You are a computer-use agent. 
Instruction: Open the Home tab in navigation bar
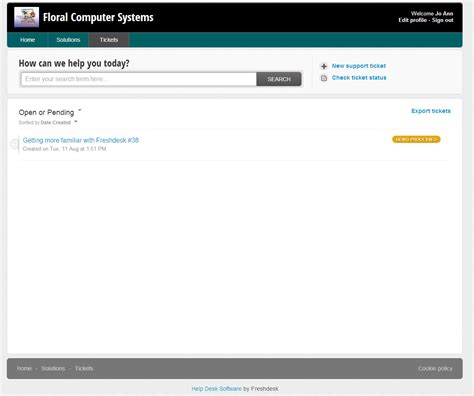coord(27,40)
